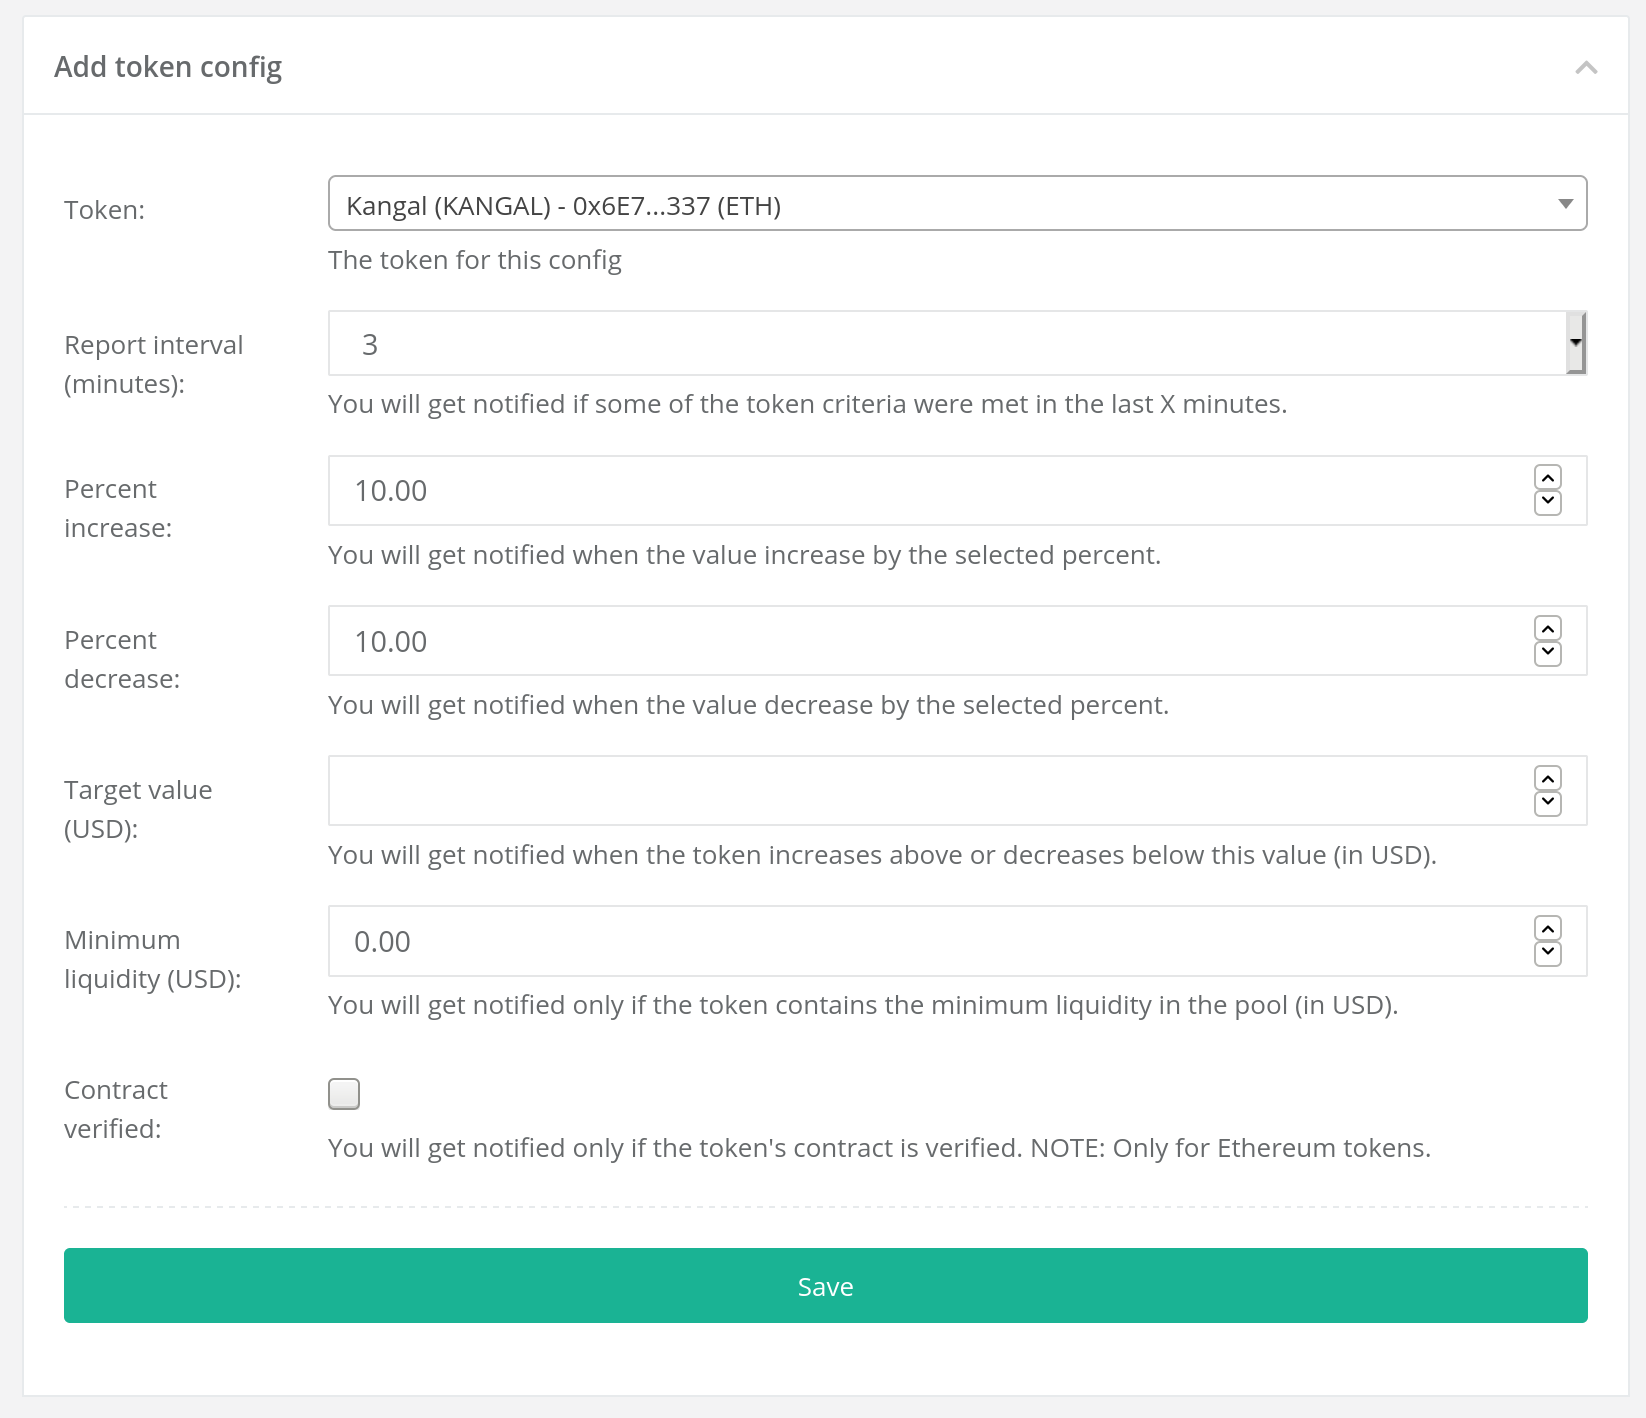The width and height of the screenshot is (1646, 1418).
Task: Click the Percent increase input field
Action: click(957, 490)
